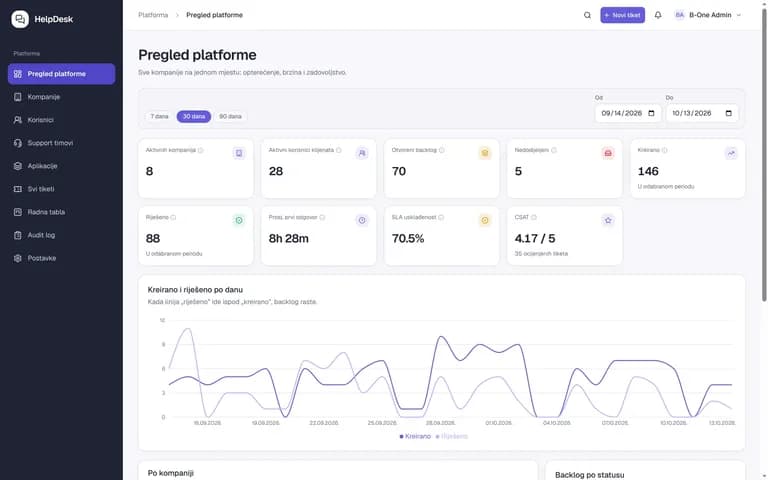
Task: Click the 4.17 / 5 CSAT value
Action: click(x=535, y=239)
